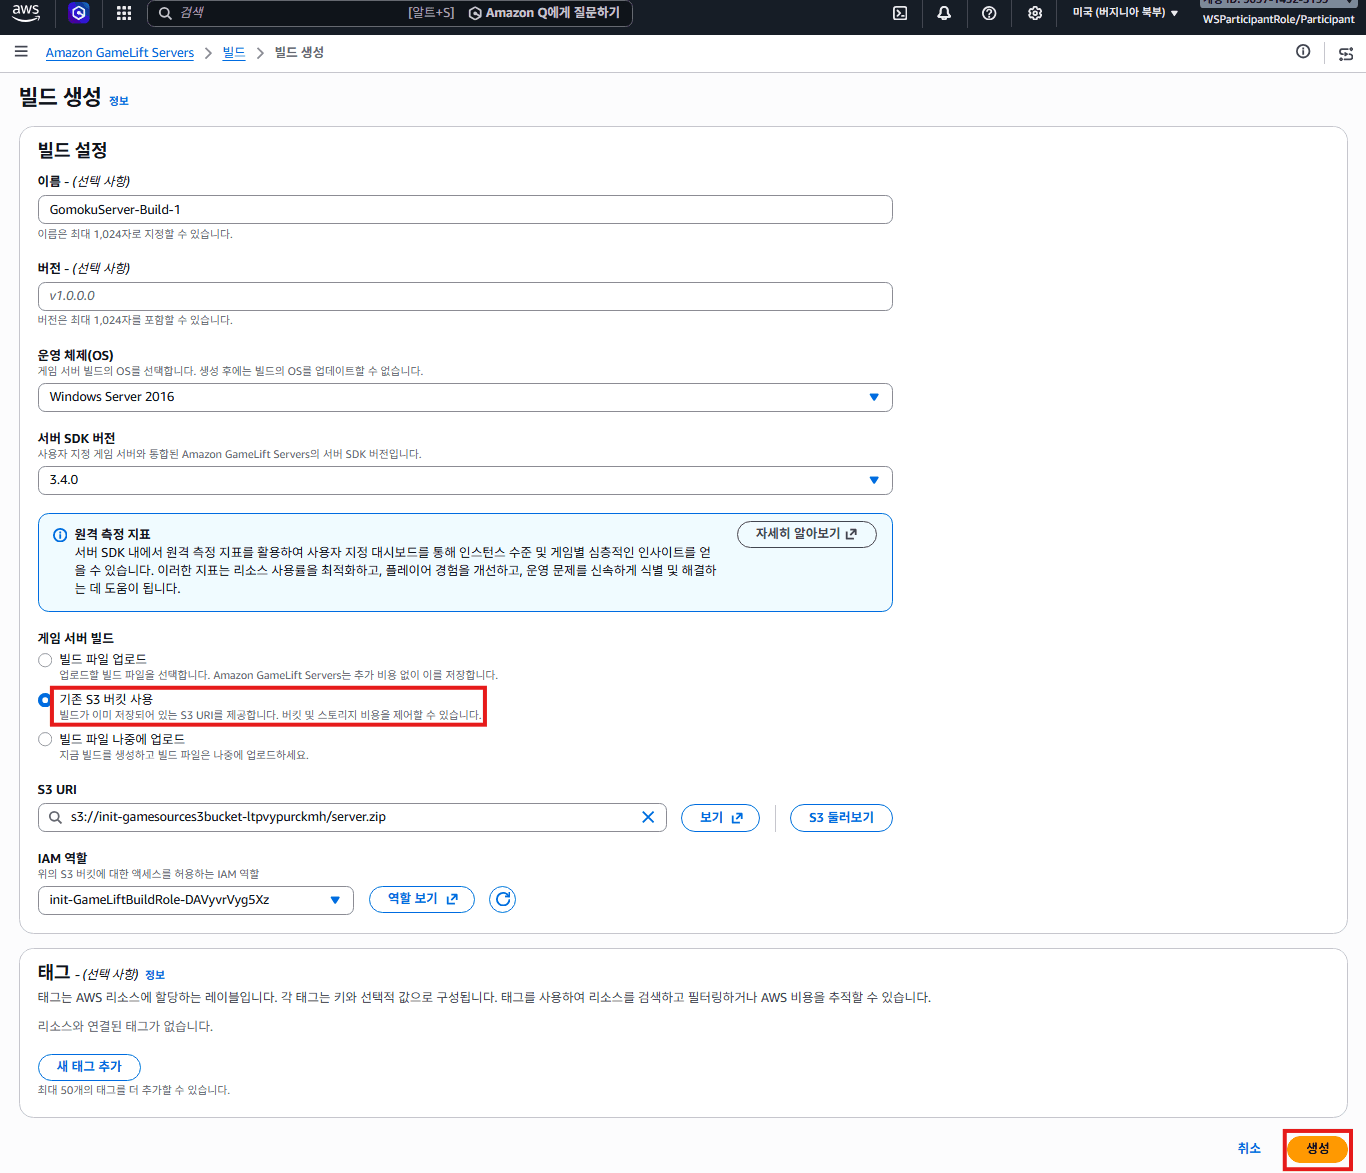Toggle the side navigation hamburger menu

(21, 51)
